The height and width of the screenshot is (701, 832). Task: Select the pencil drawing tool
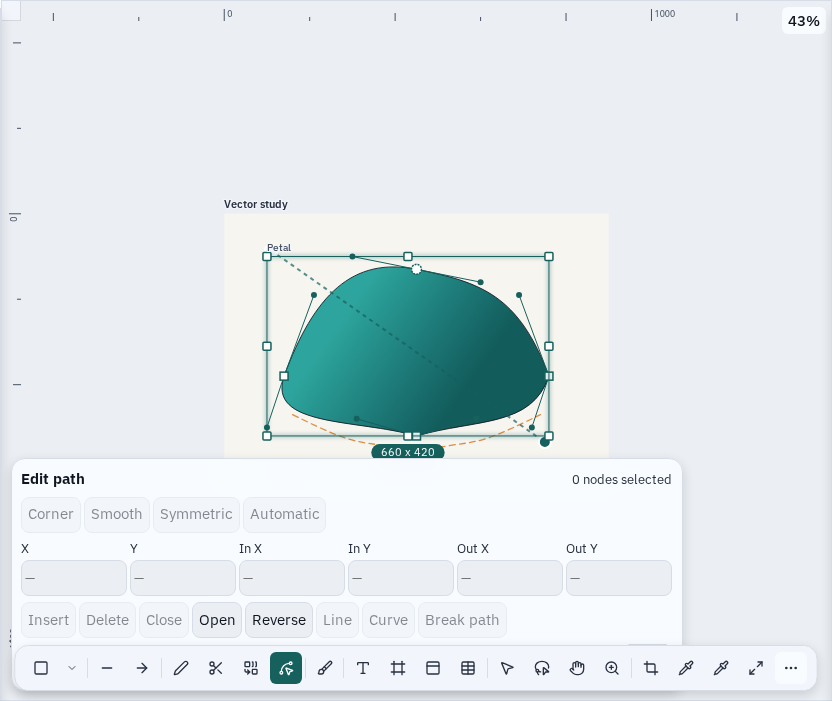[x=181, y=668]
